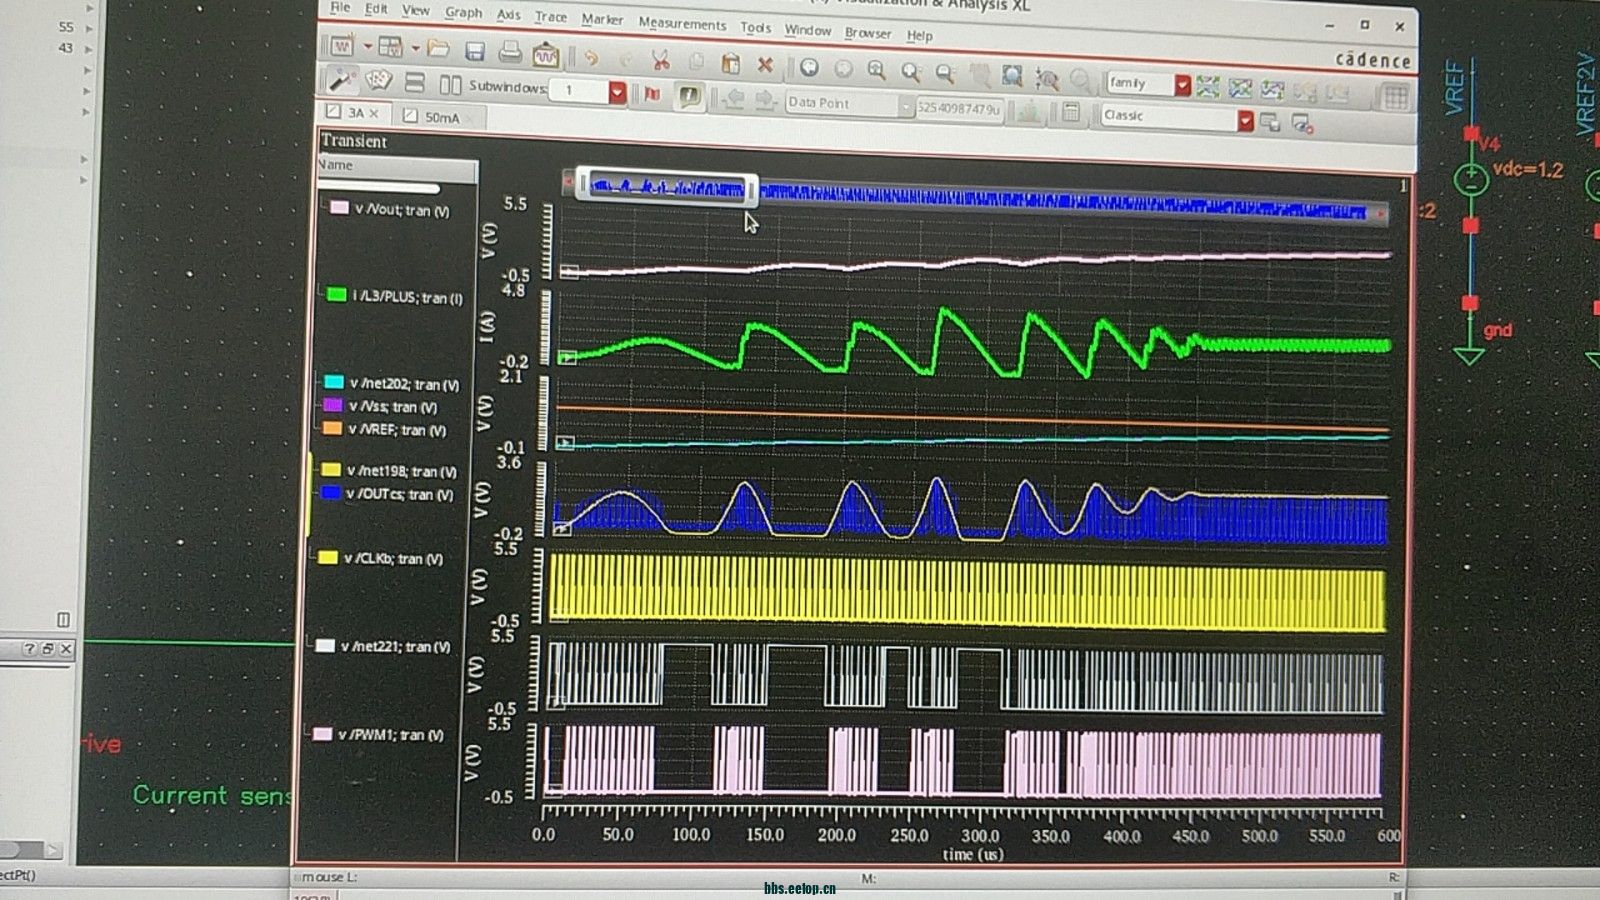Toggle the info balloon icon
1600x900 pixels.
point(689,96)
